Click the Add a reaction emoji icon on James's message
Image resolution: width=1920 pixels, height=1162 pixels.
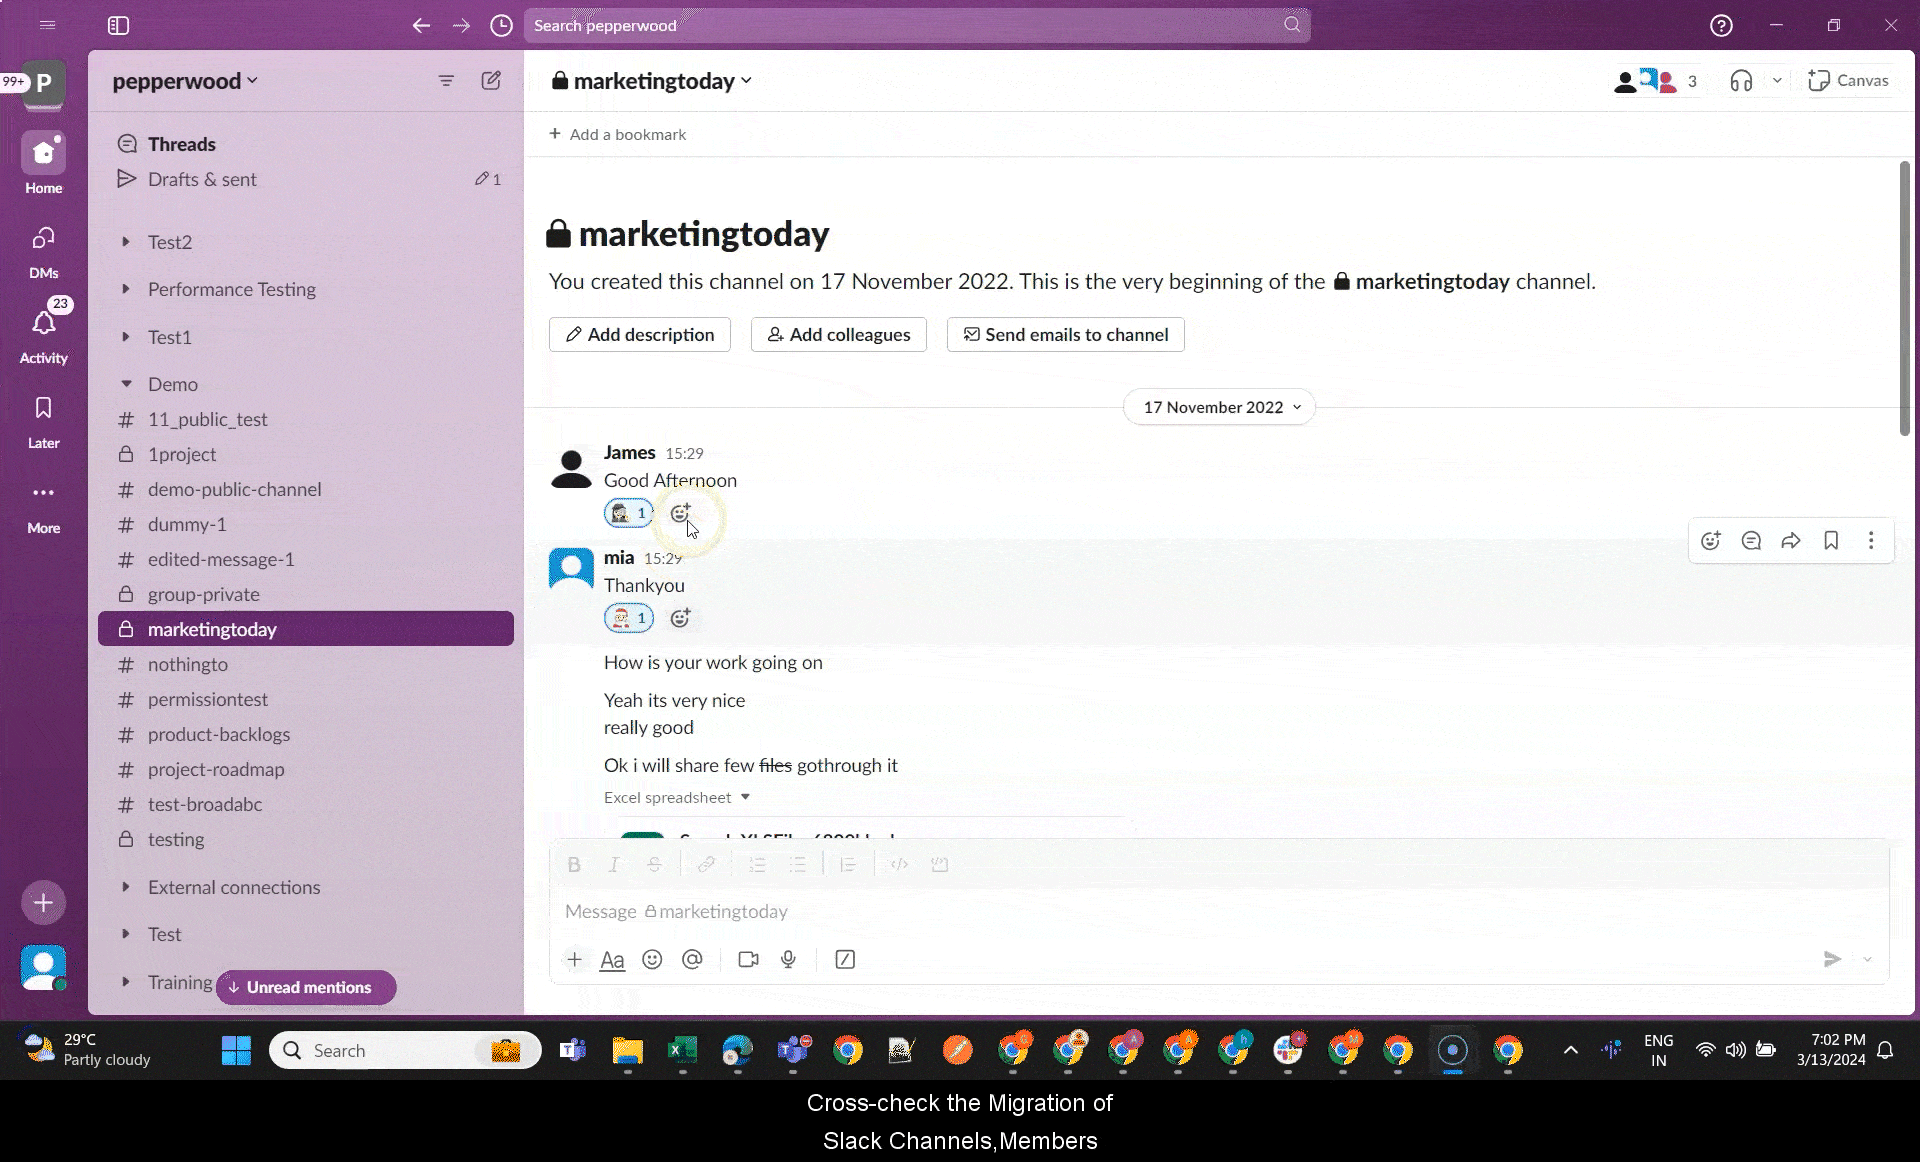680,512
